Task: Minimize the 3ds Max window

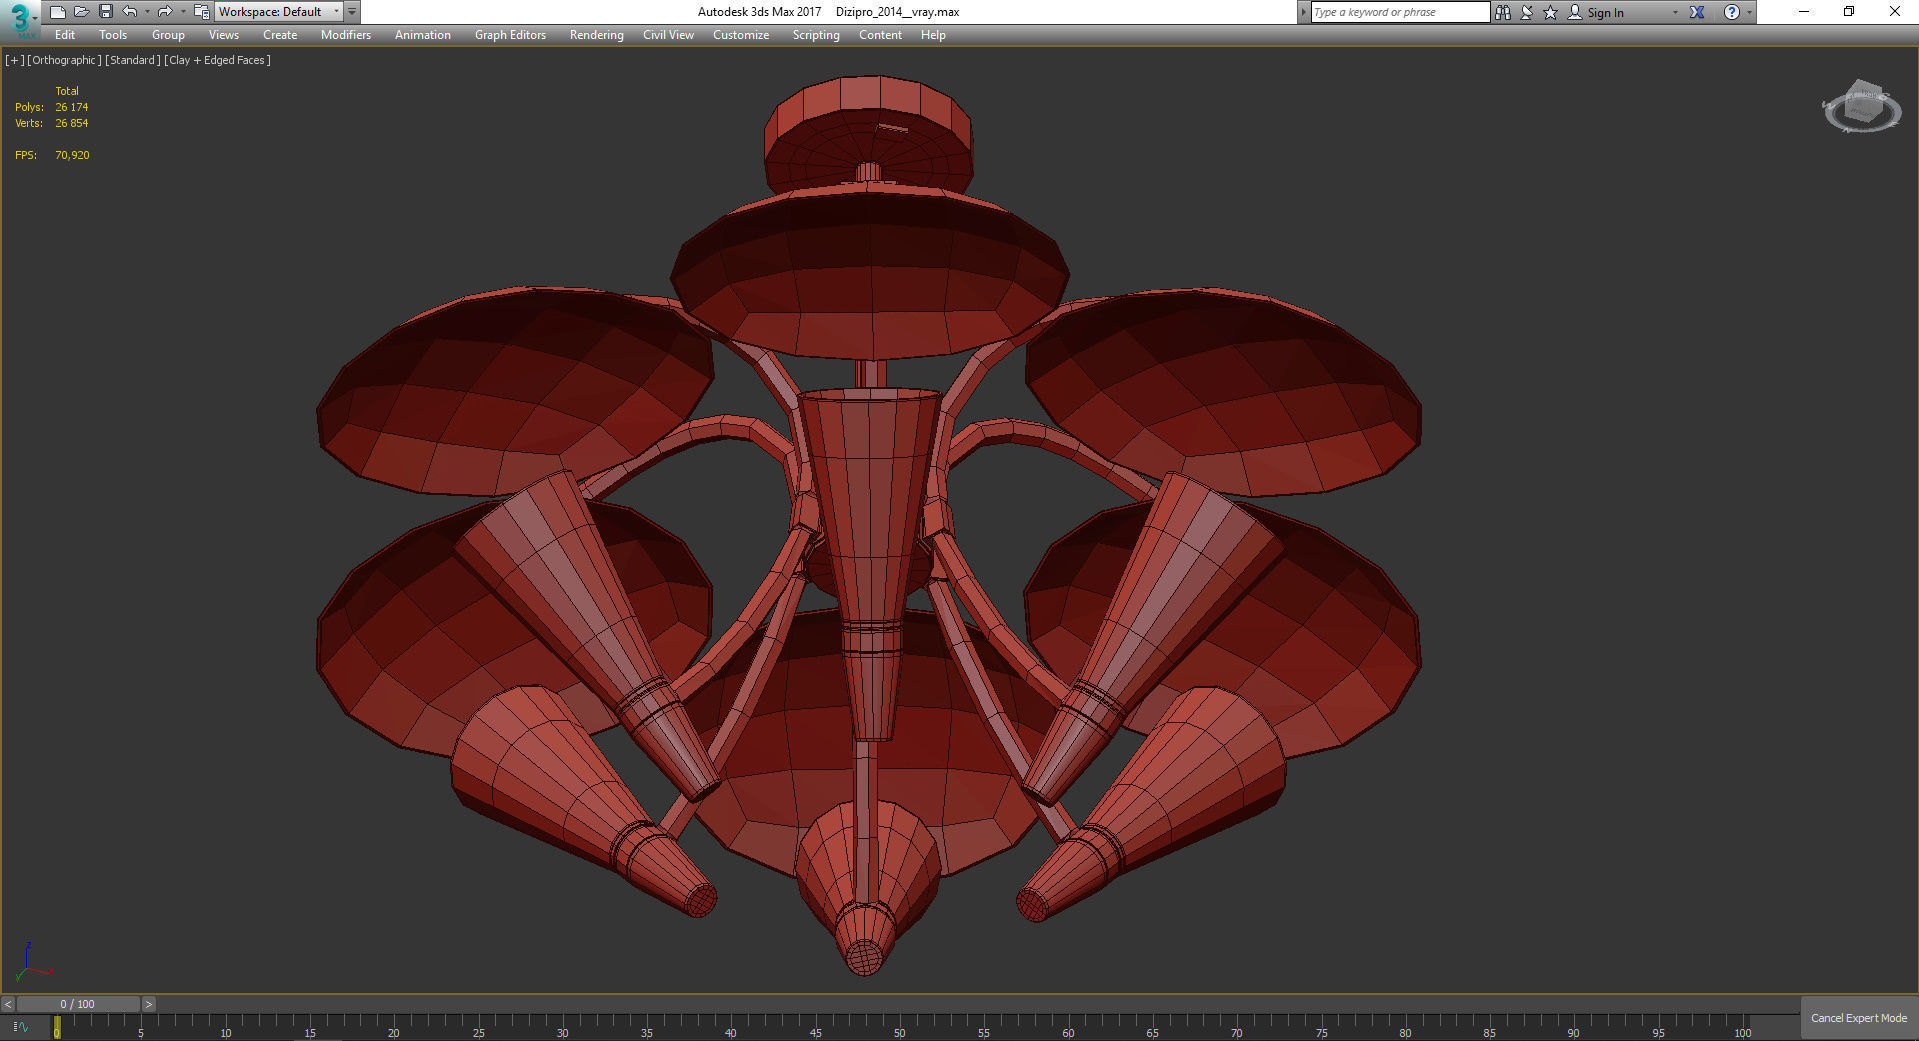Action: [1804, 12]
